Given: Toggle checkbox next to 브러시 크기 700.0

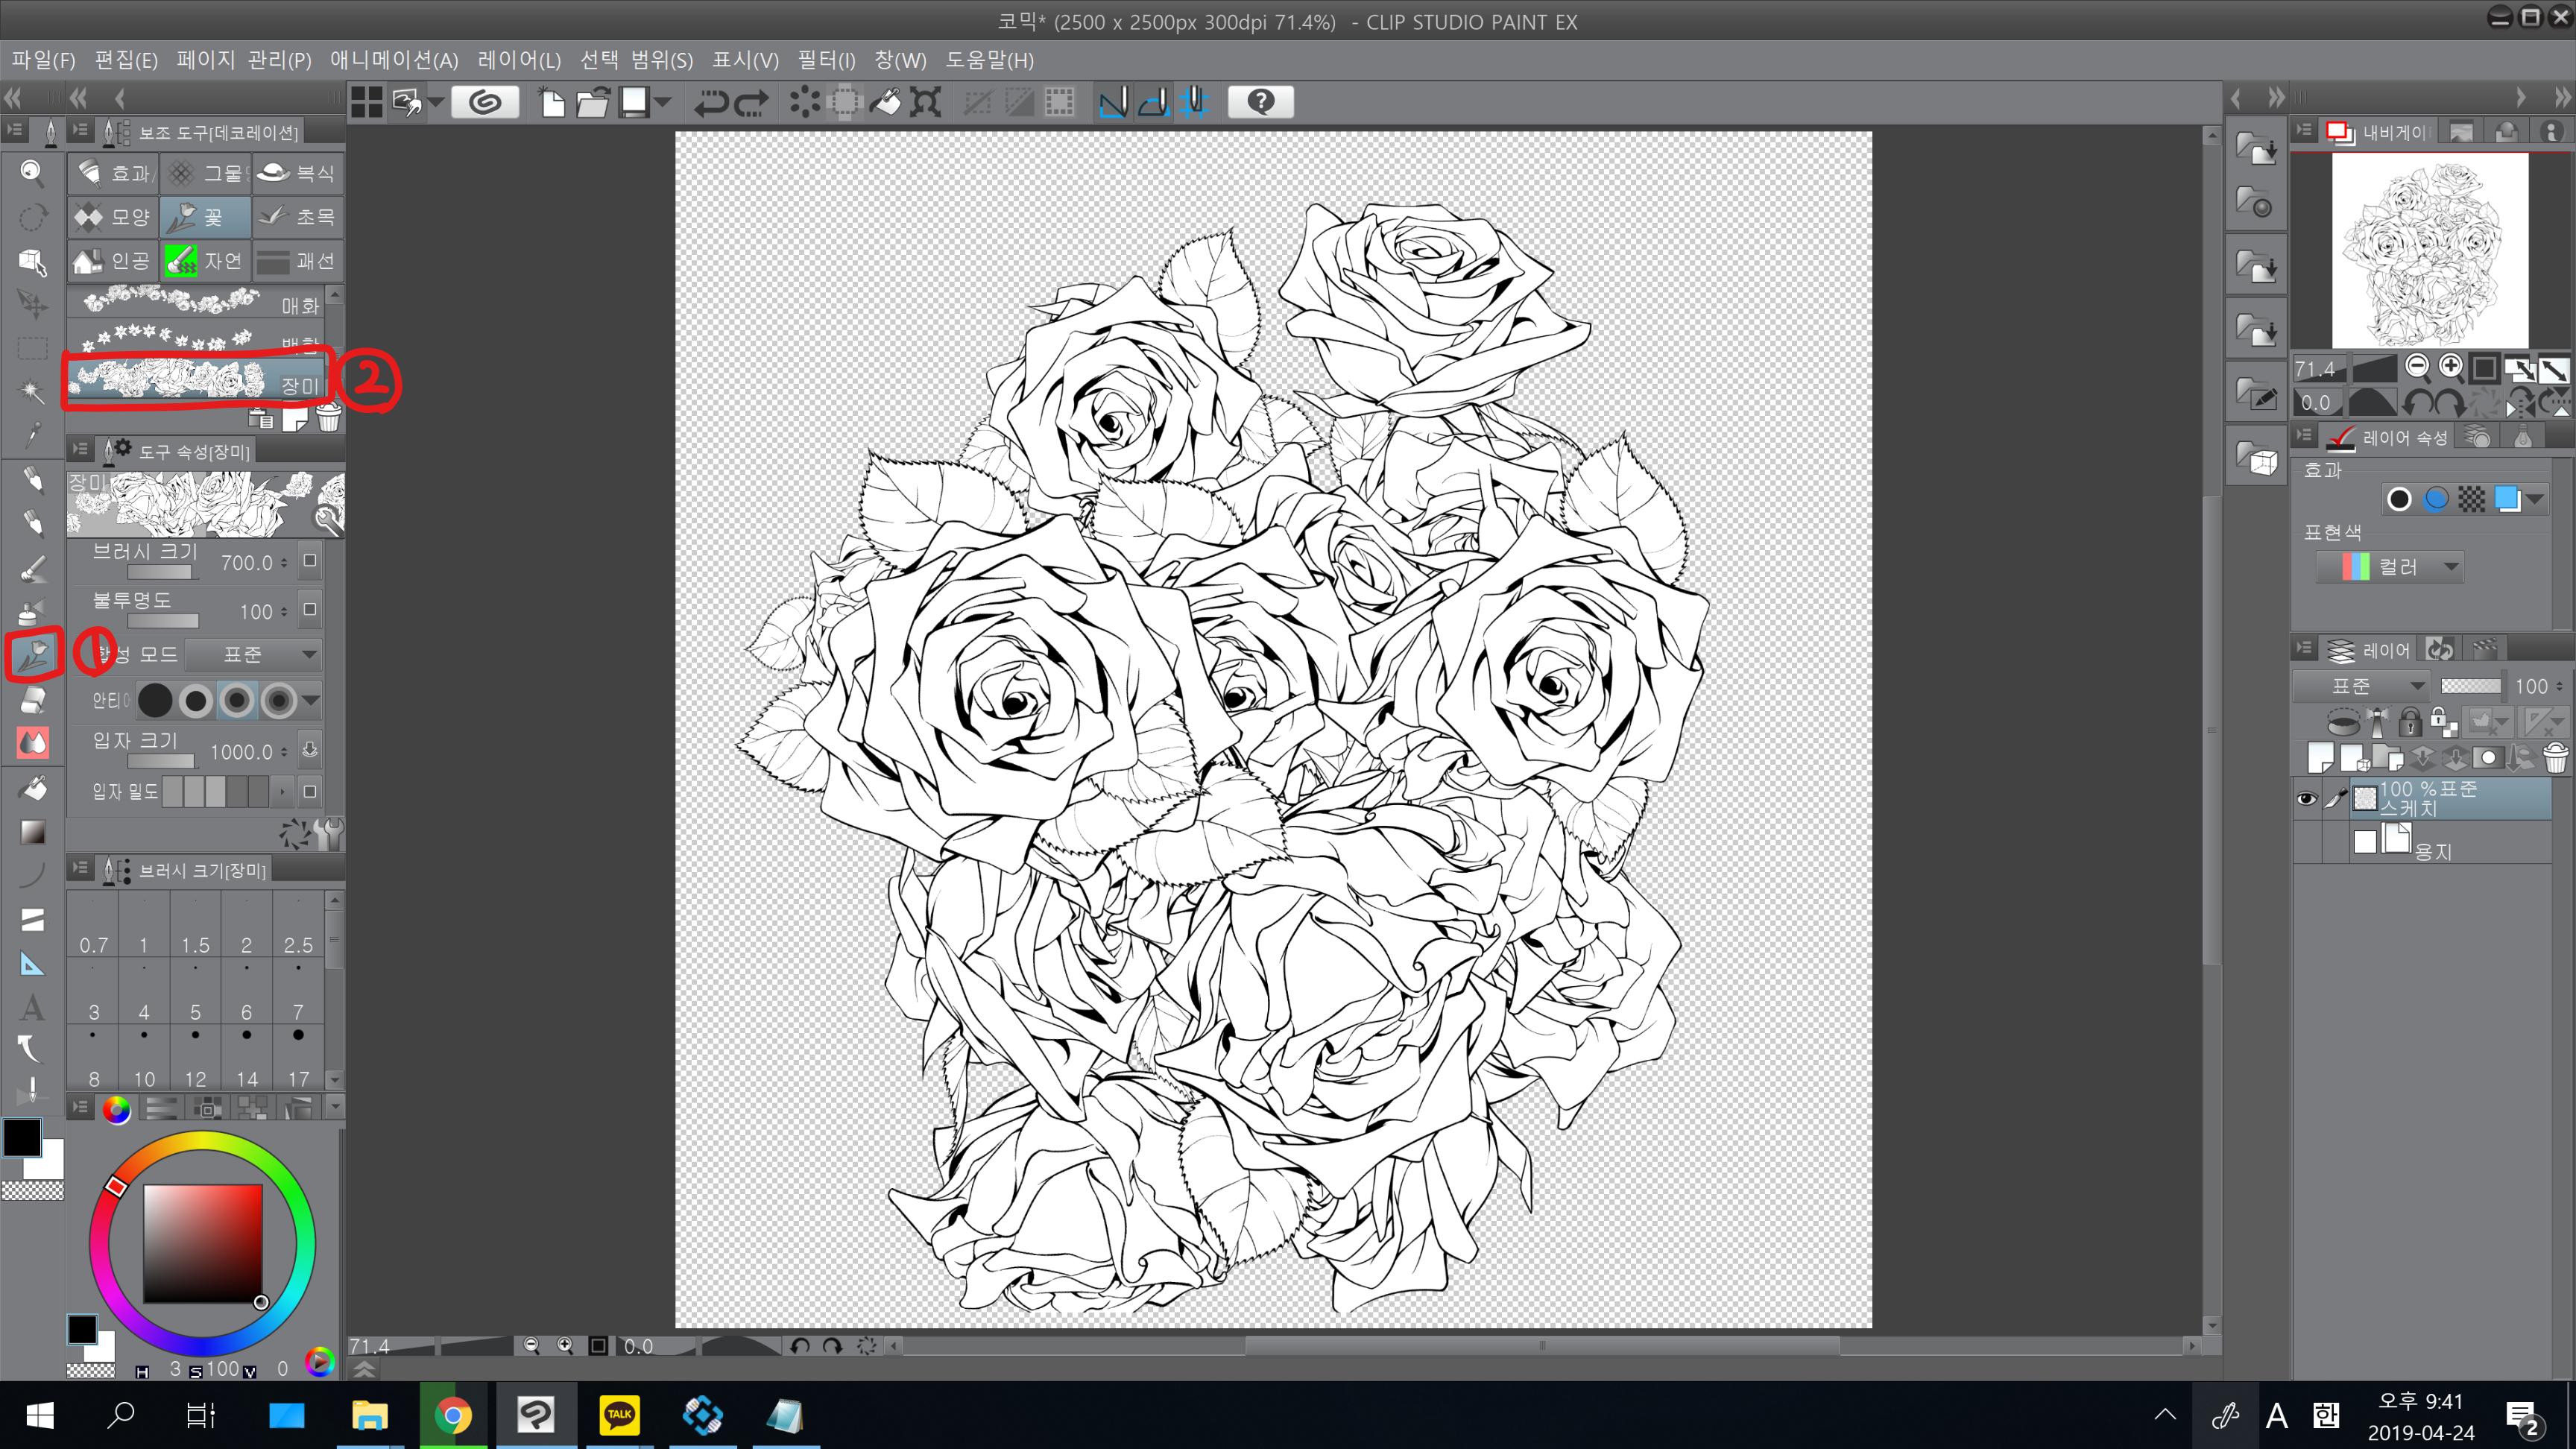Looking at the screenshot, I should tap(310, 561).
